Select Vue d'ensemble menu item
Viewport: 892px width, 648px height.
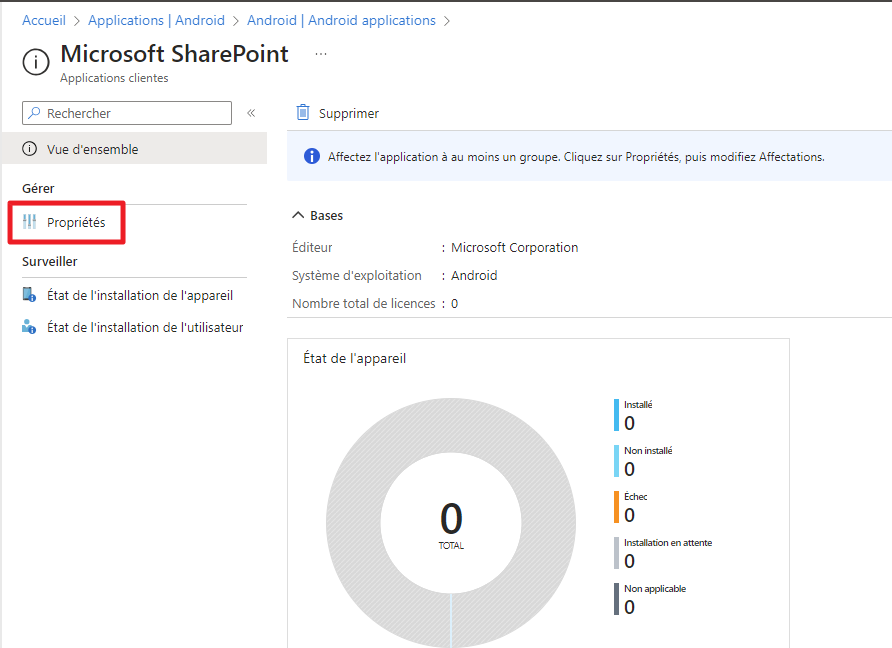134,149
